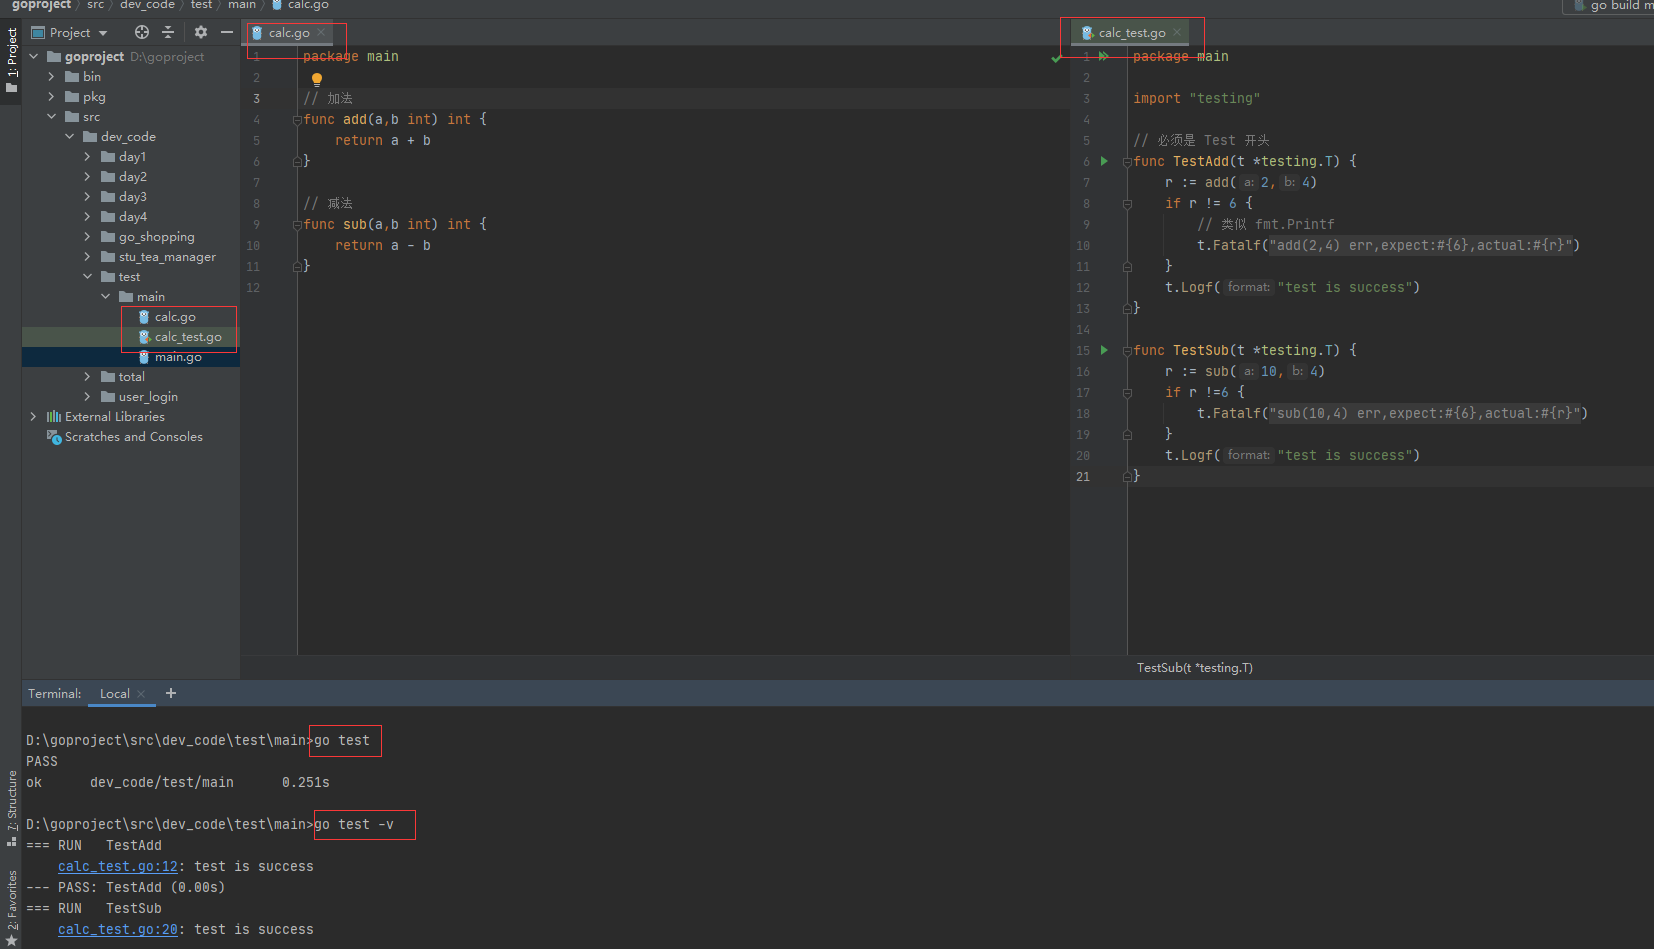1654x949 pixels.
Task: Expand the pkg folder
Action: (x=52, y=97)
